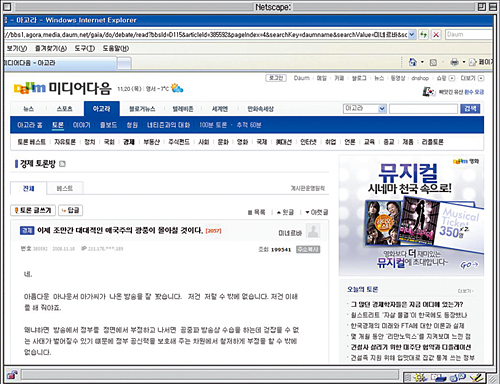500x384 pixels.
Task: Open the 즐겨찾기(A) favorites menu
Action: 51,48
